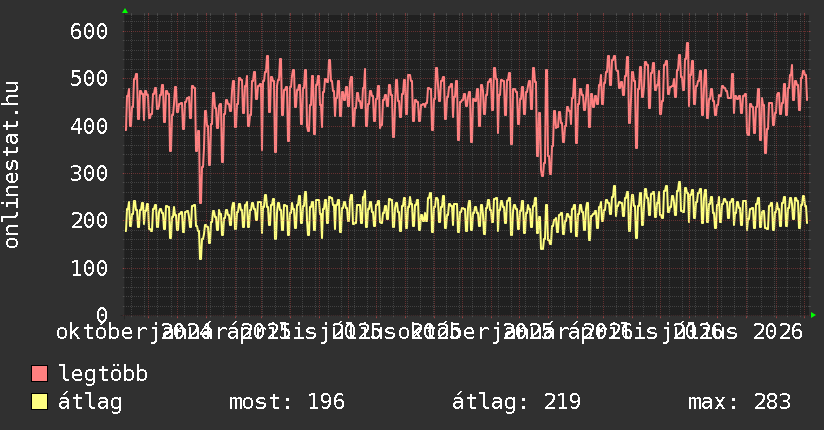This screenshot has width=824, height=430.
Task: Click the legtöbb legend label
Action: coord(103,374)
